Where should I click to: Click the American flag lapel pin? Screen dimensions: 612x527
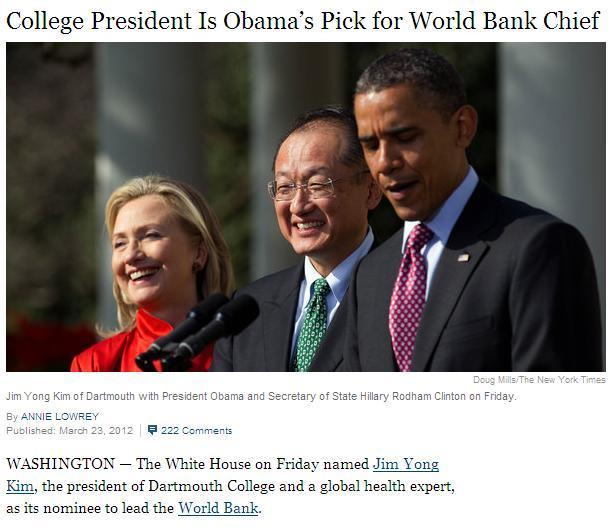463,257
